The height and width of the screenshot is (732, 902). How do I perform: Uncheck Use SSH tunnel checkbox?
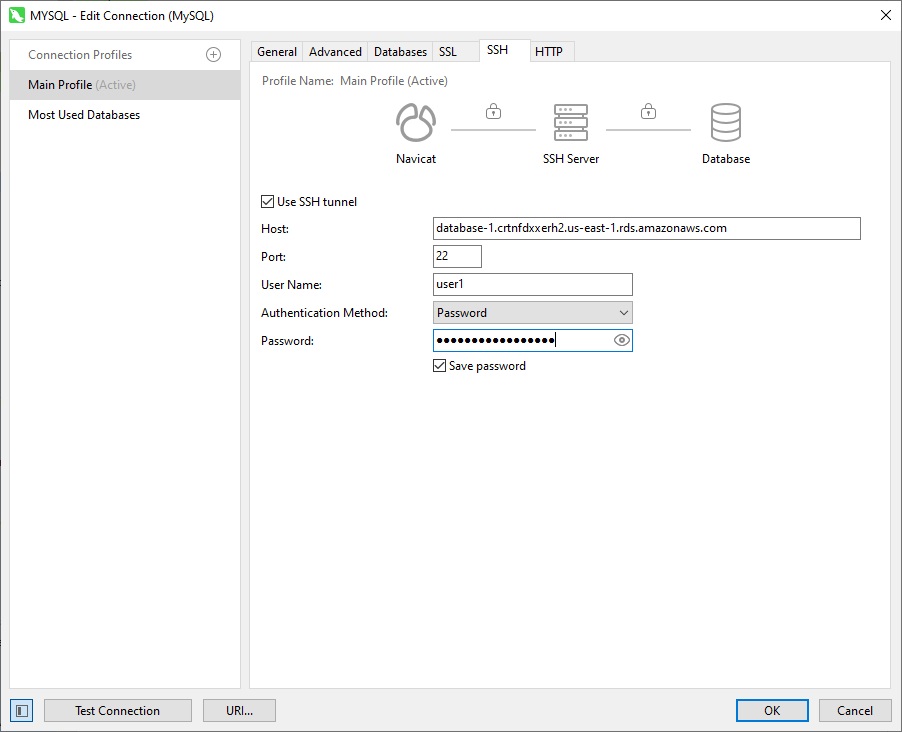coord(267,201)
